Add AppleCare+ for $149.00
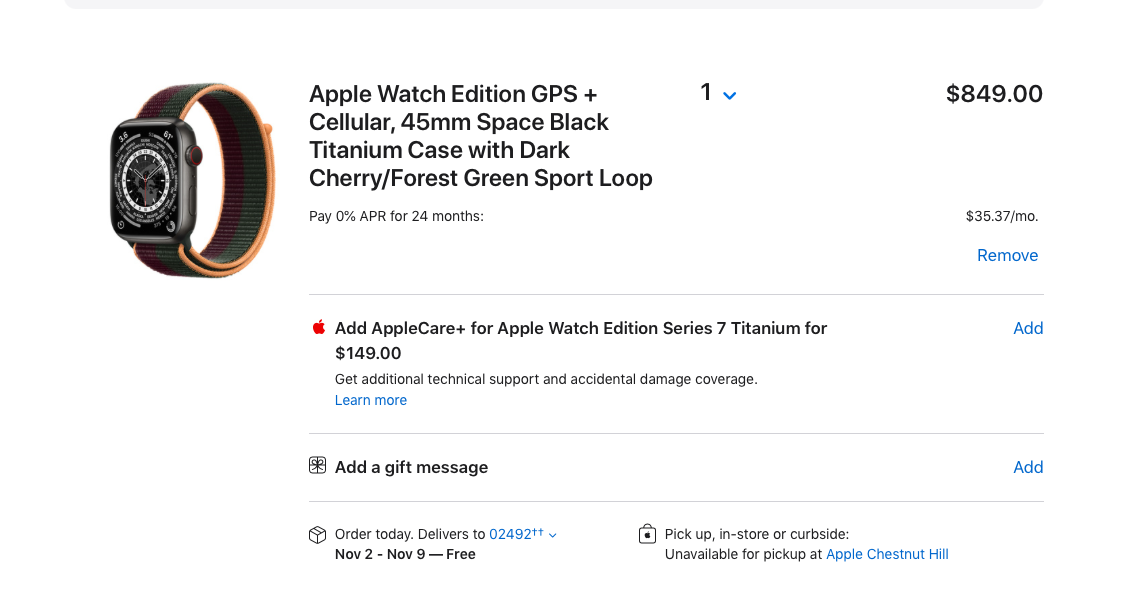 point(1028,328)
